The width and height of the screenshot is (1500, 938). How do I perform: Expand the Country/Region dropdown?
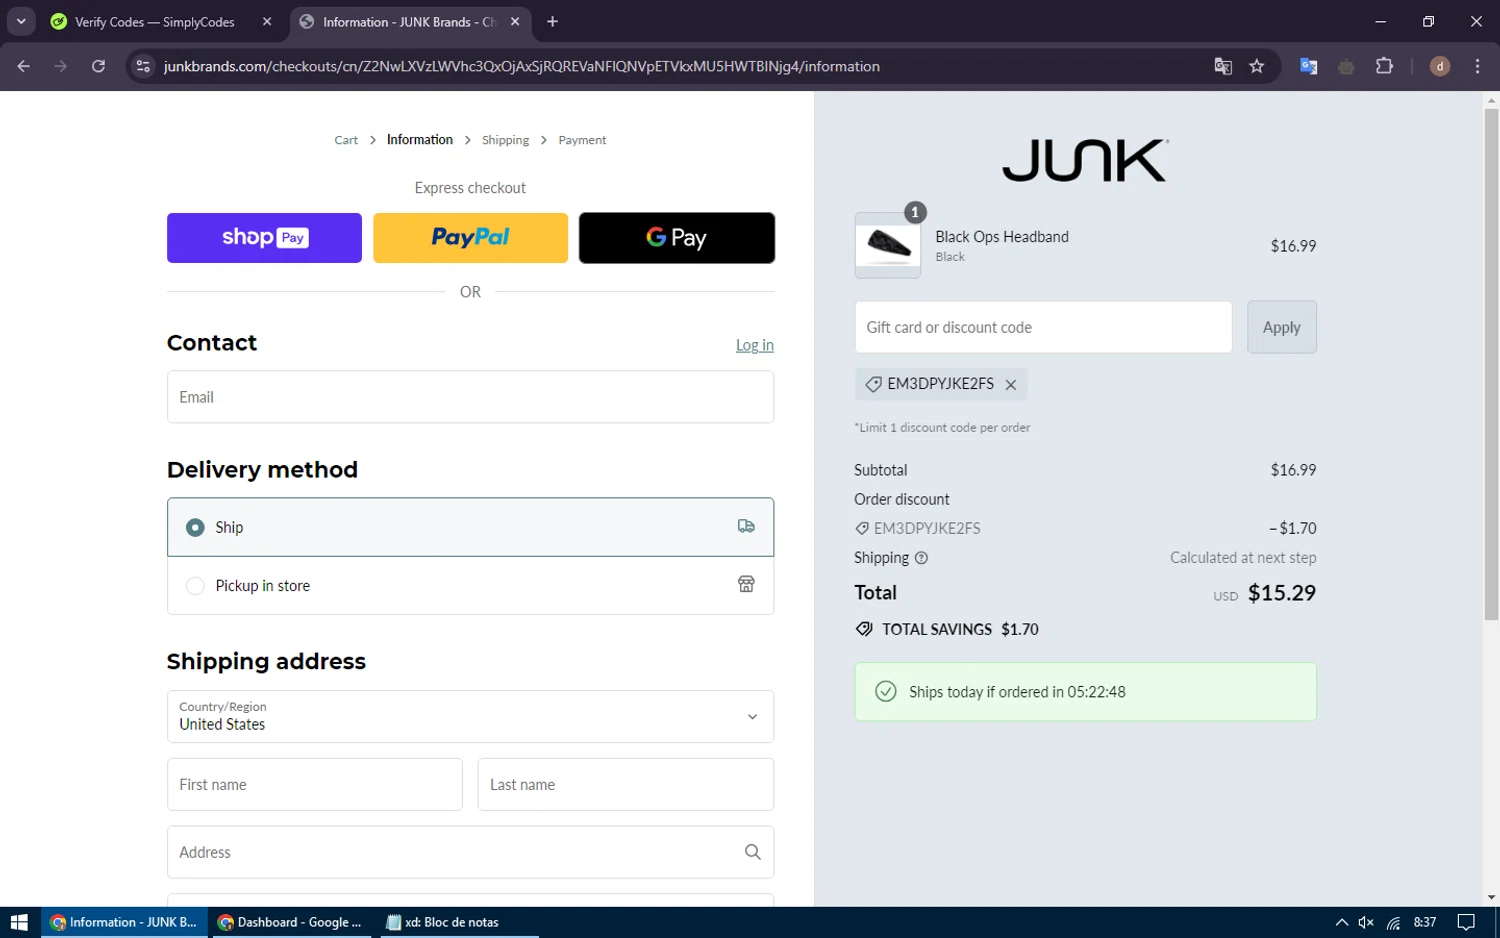470,716
